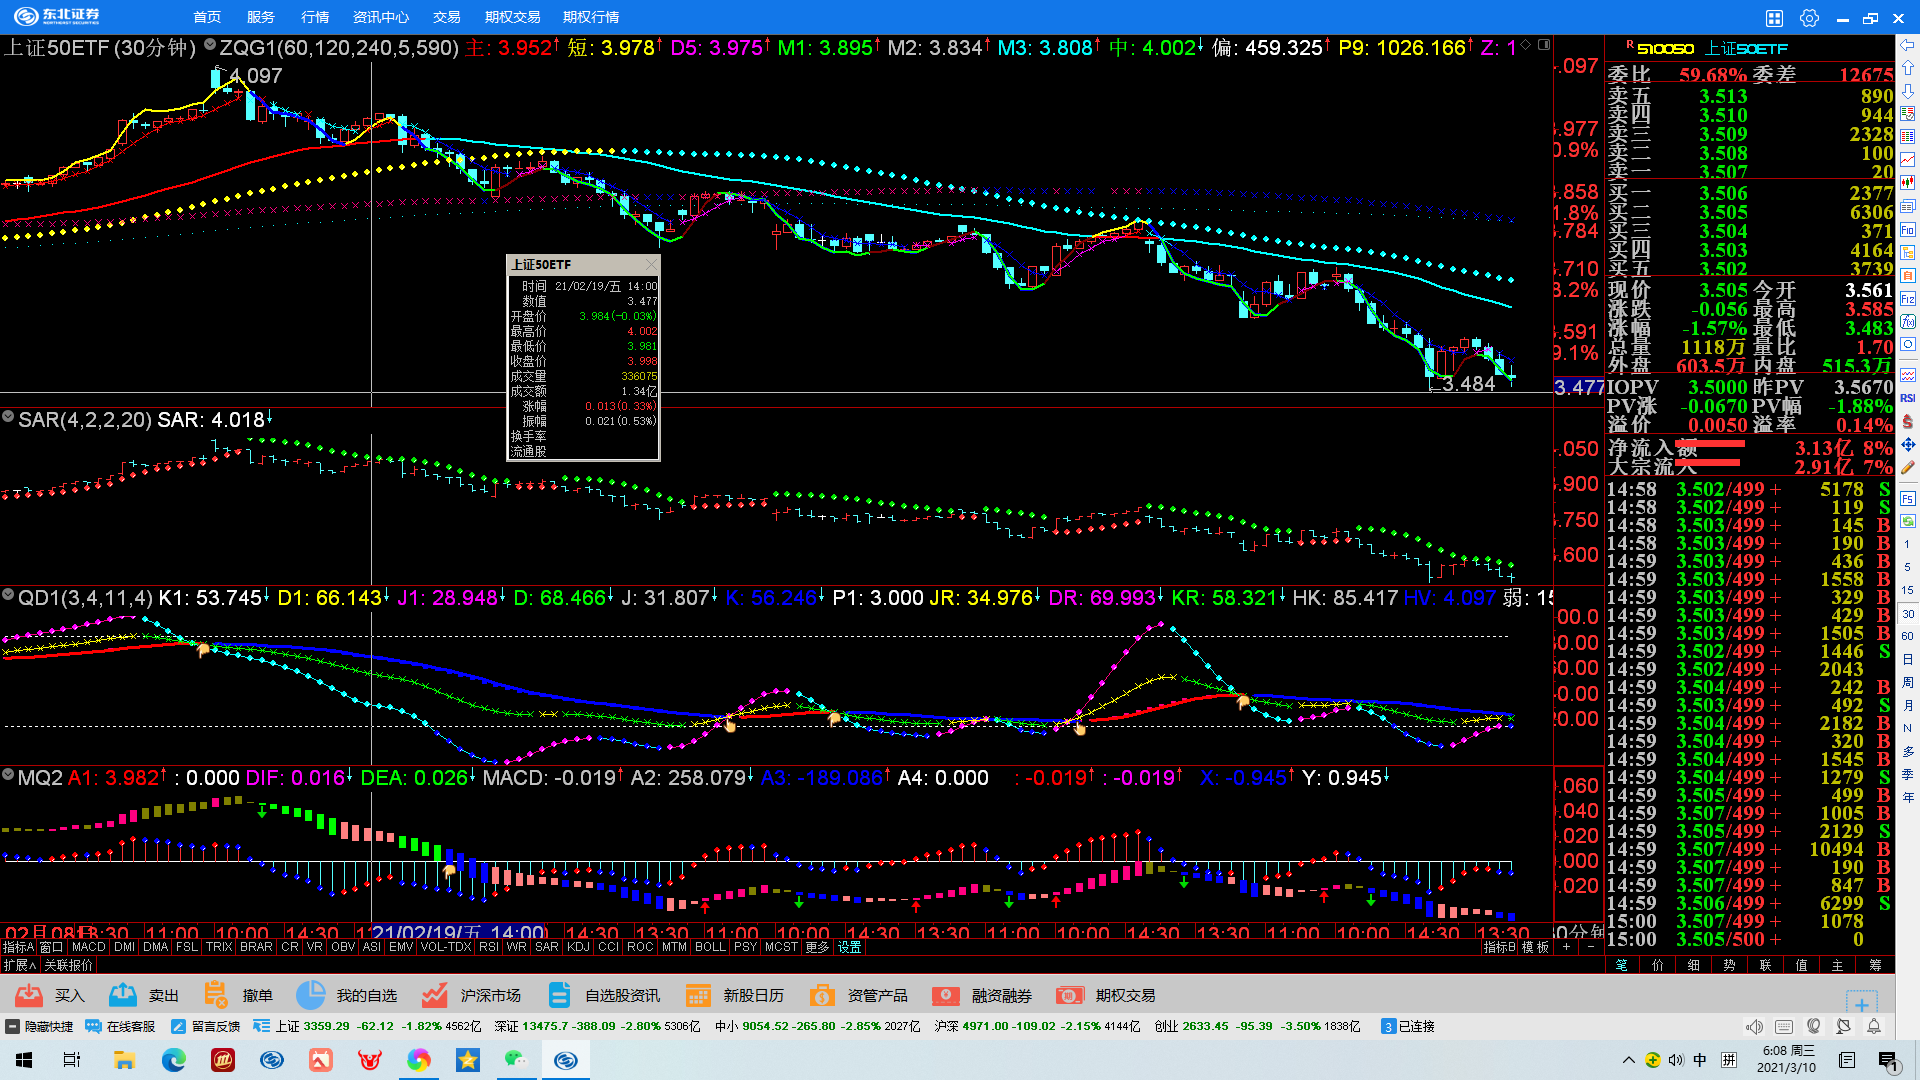Image resolution: width=1920 pixels, height=1080 pixels.
Task: Open the settings gear icon in title bar
Action: [1809, 18]
